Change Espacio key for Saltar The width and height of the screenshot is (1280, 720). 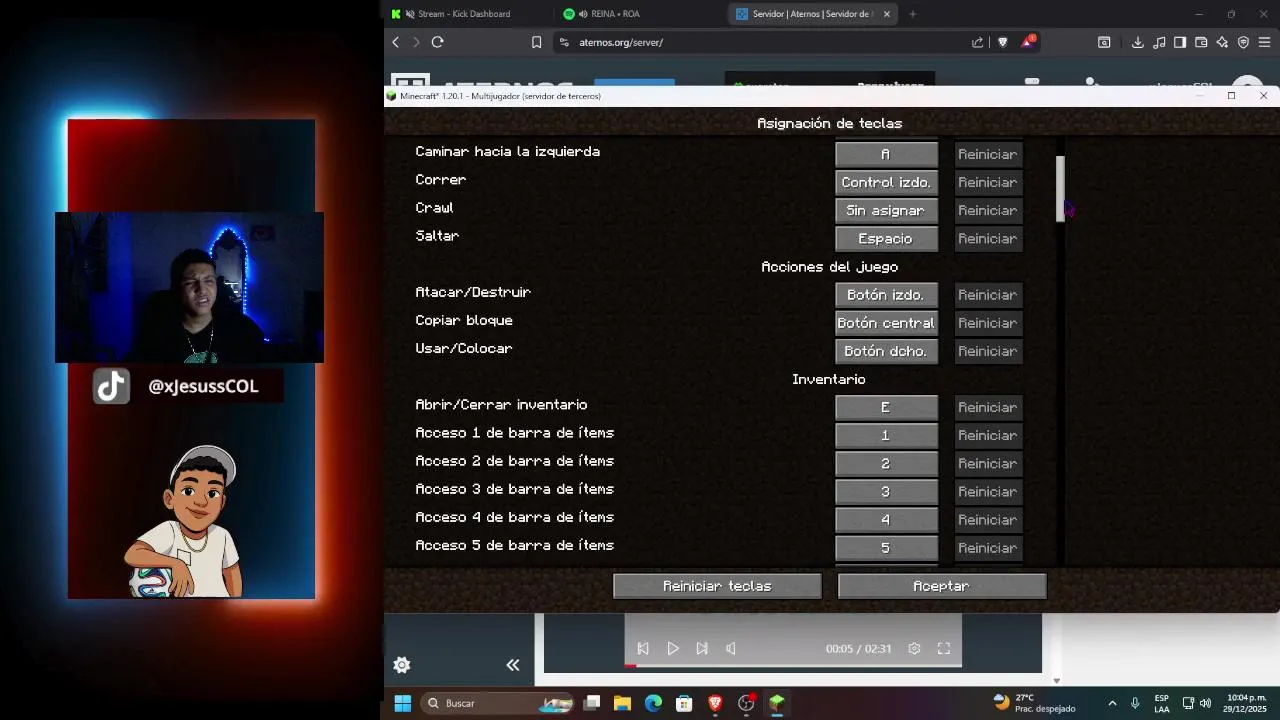pos(886,238)
